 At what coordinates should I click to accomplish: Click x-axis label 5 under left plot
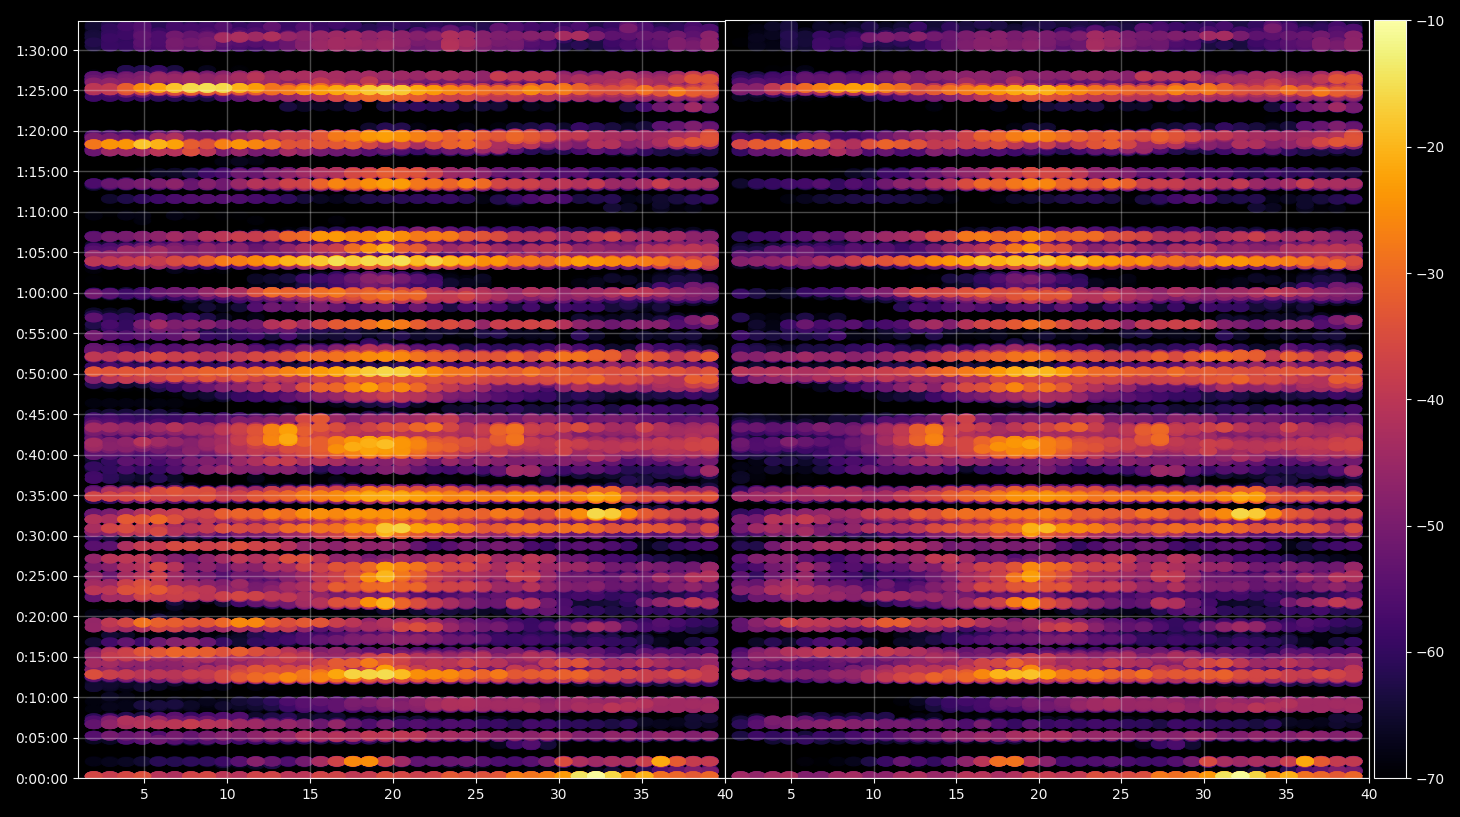click(x=145, y=795)
